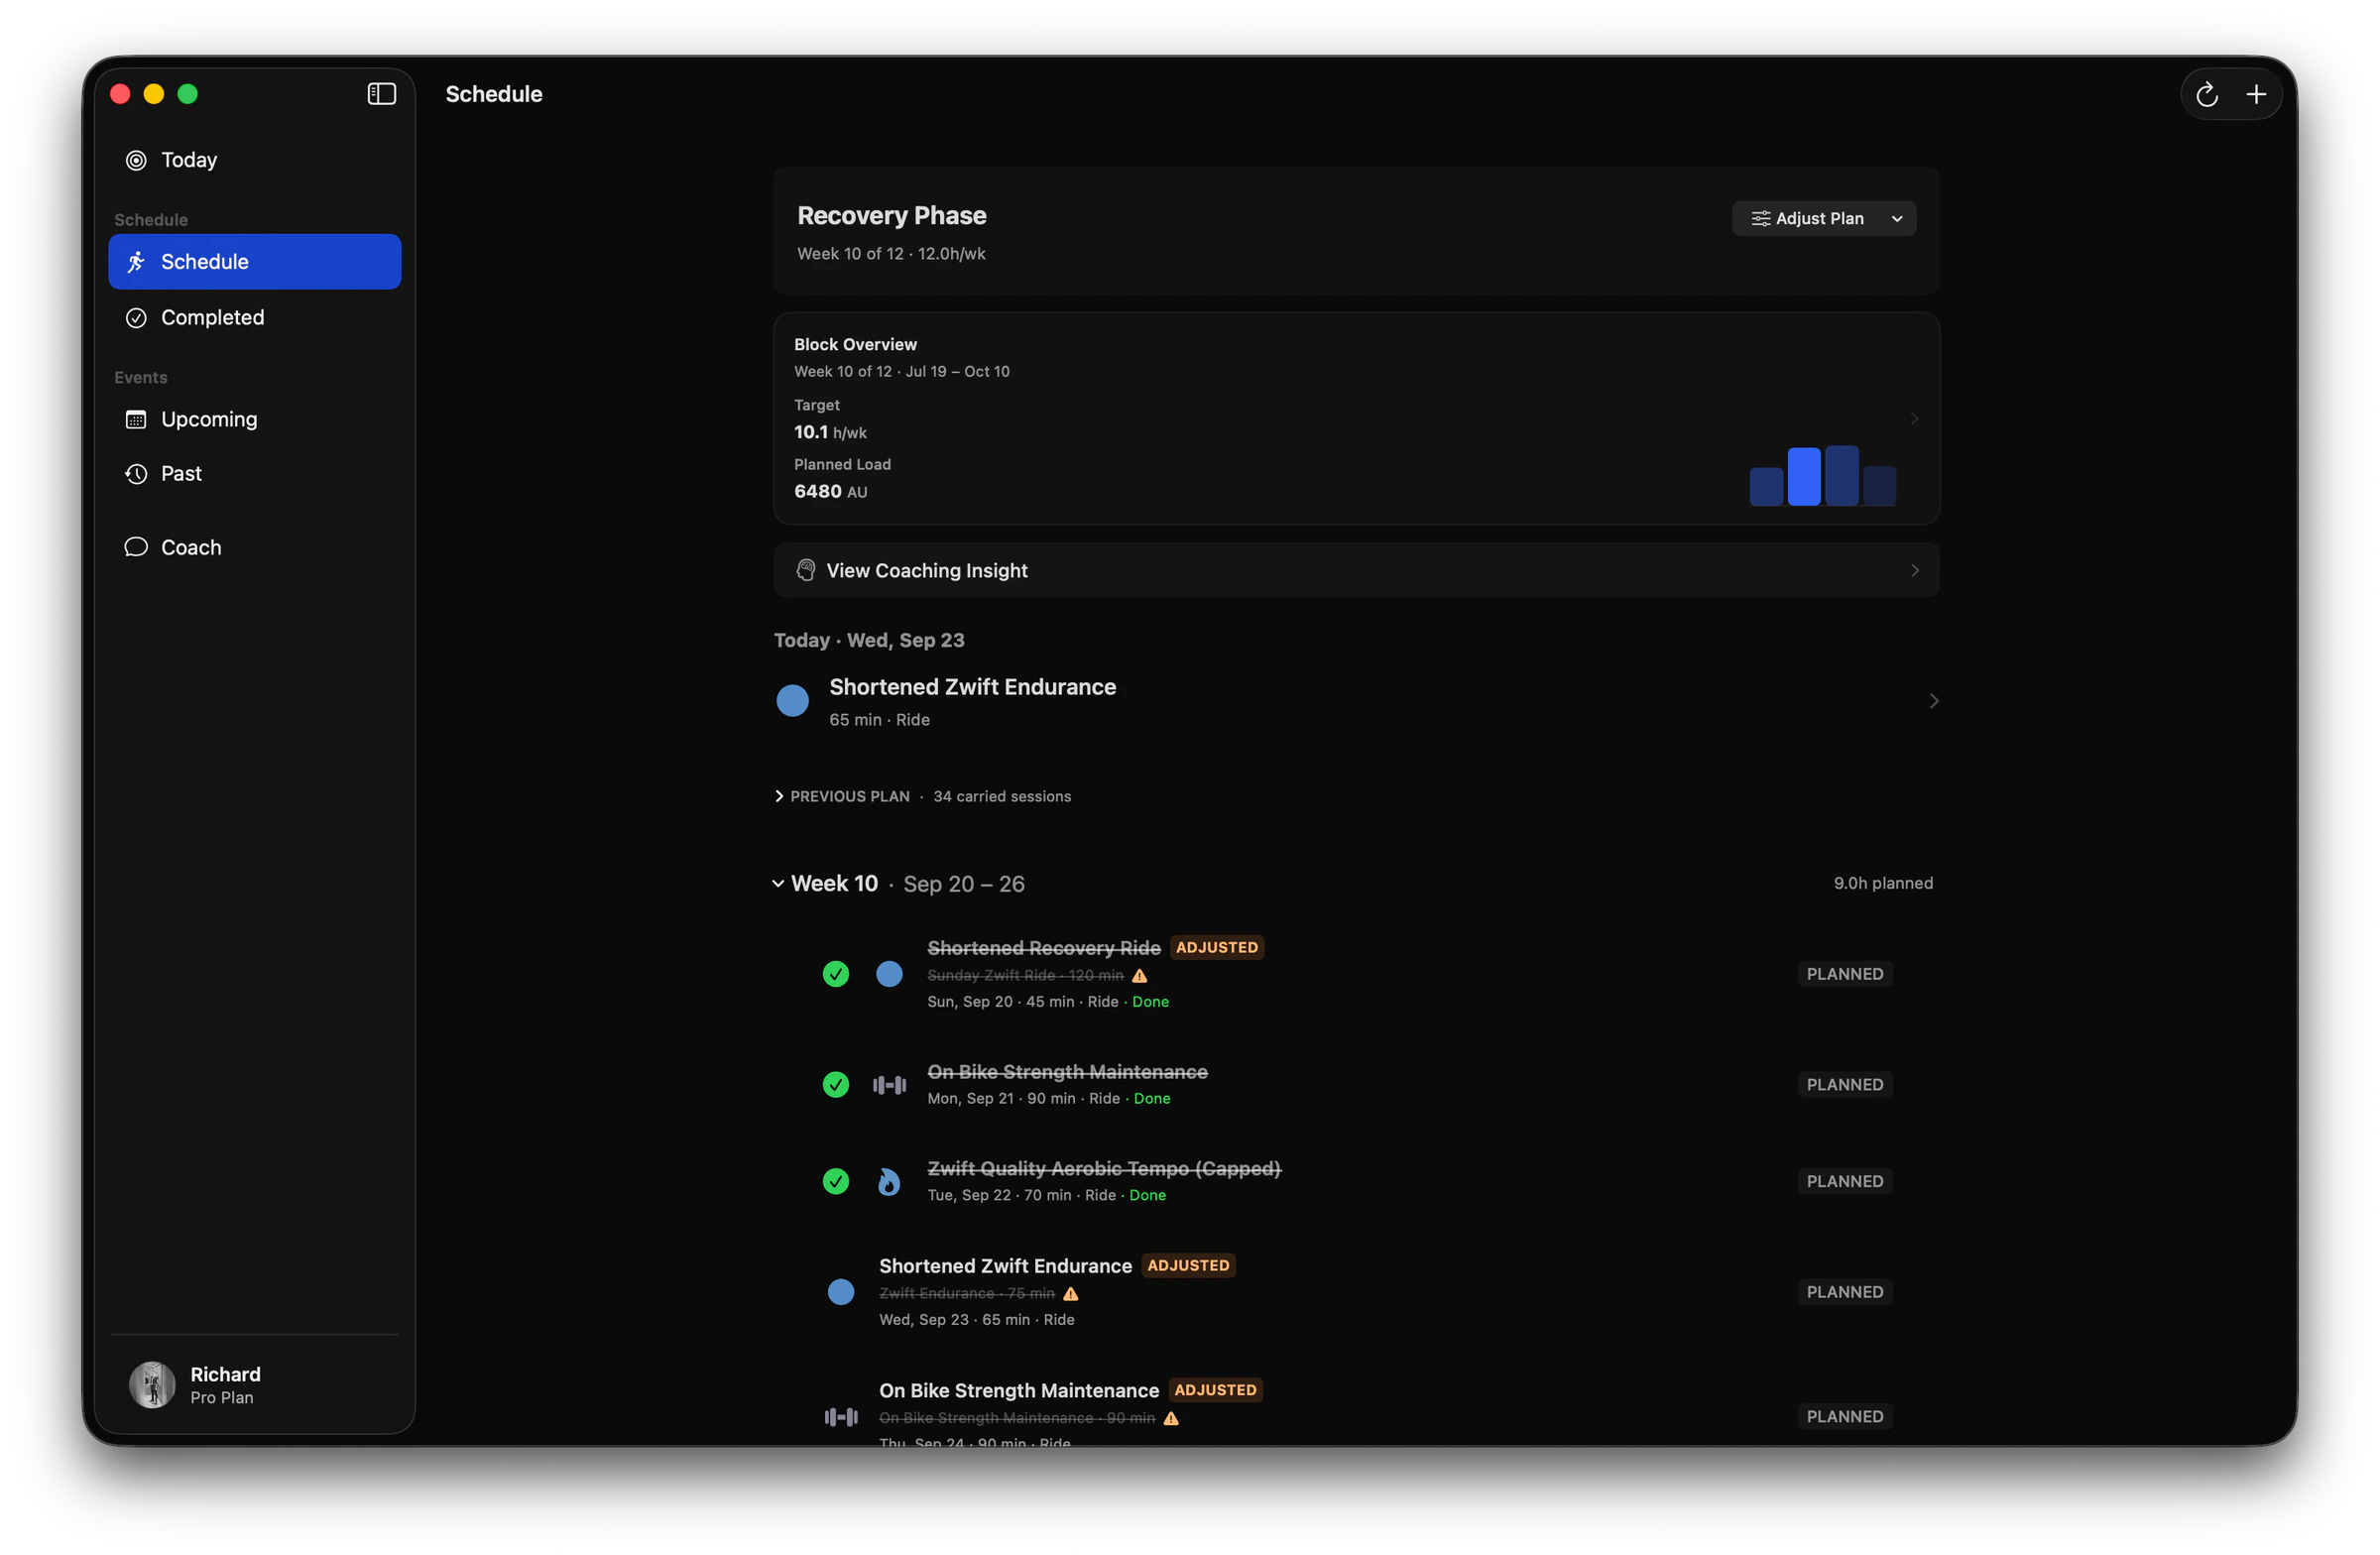Screen dimensions: 2380x1555
Task: Open Completed in the sidebar
Action: click(x=254, y=317)
